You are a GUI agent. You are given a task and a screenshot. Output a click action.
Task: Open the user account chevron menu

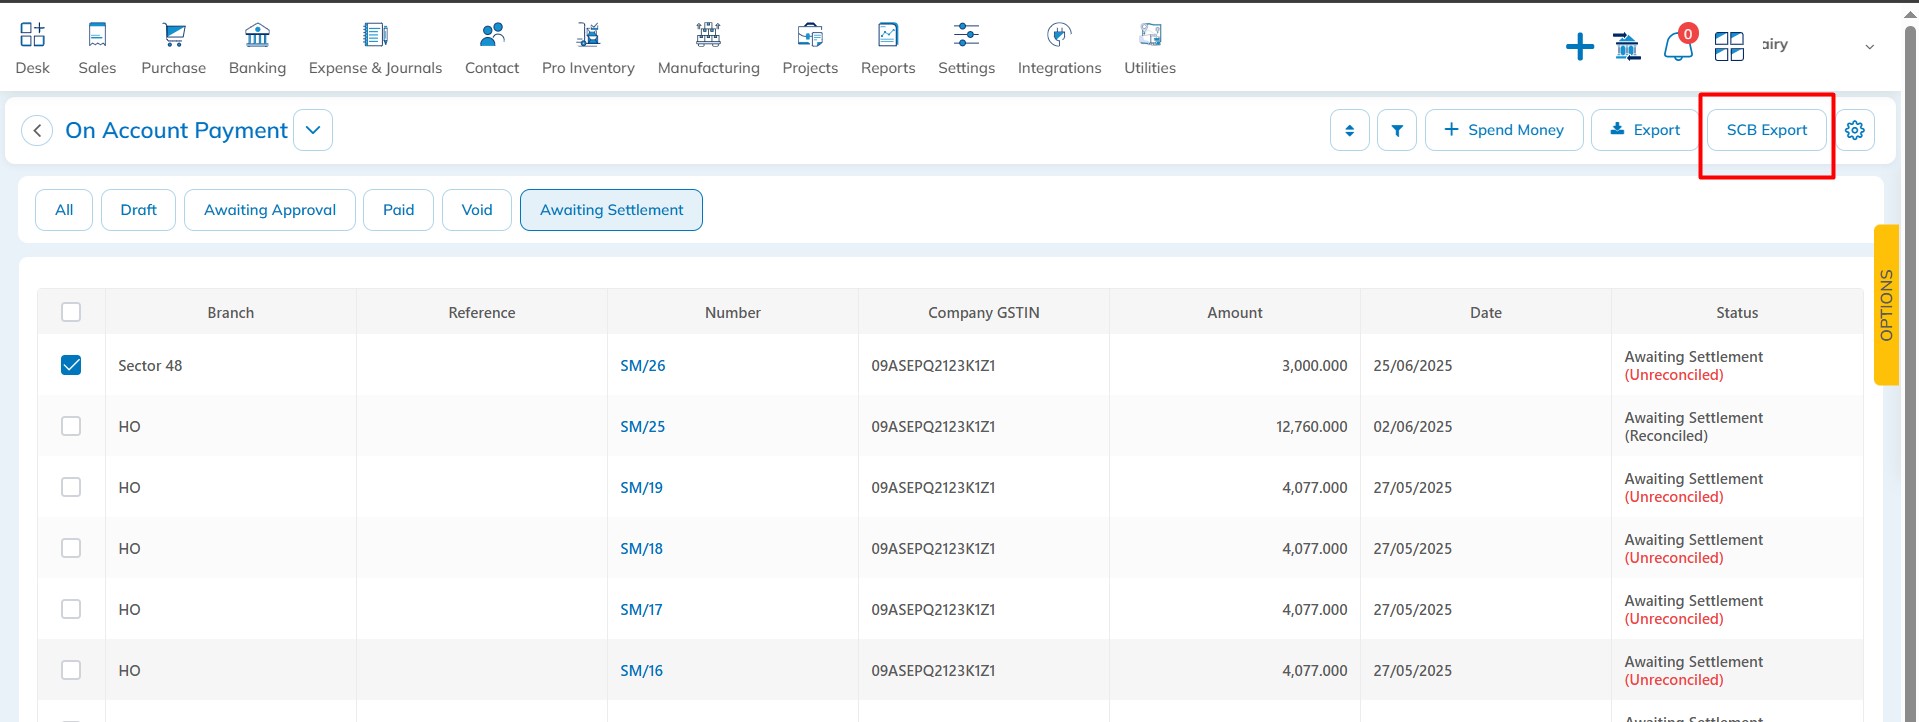pyautogui.click(x=1869, y=46)
